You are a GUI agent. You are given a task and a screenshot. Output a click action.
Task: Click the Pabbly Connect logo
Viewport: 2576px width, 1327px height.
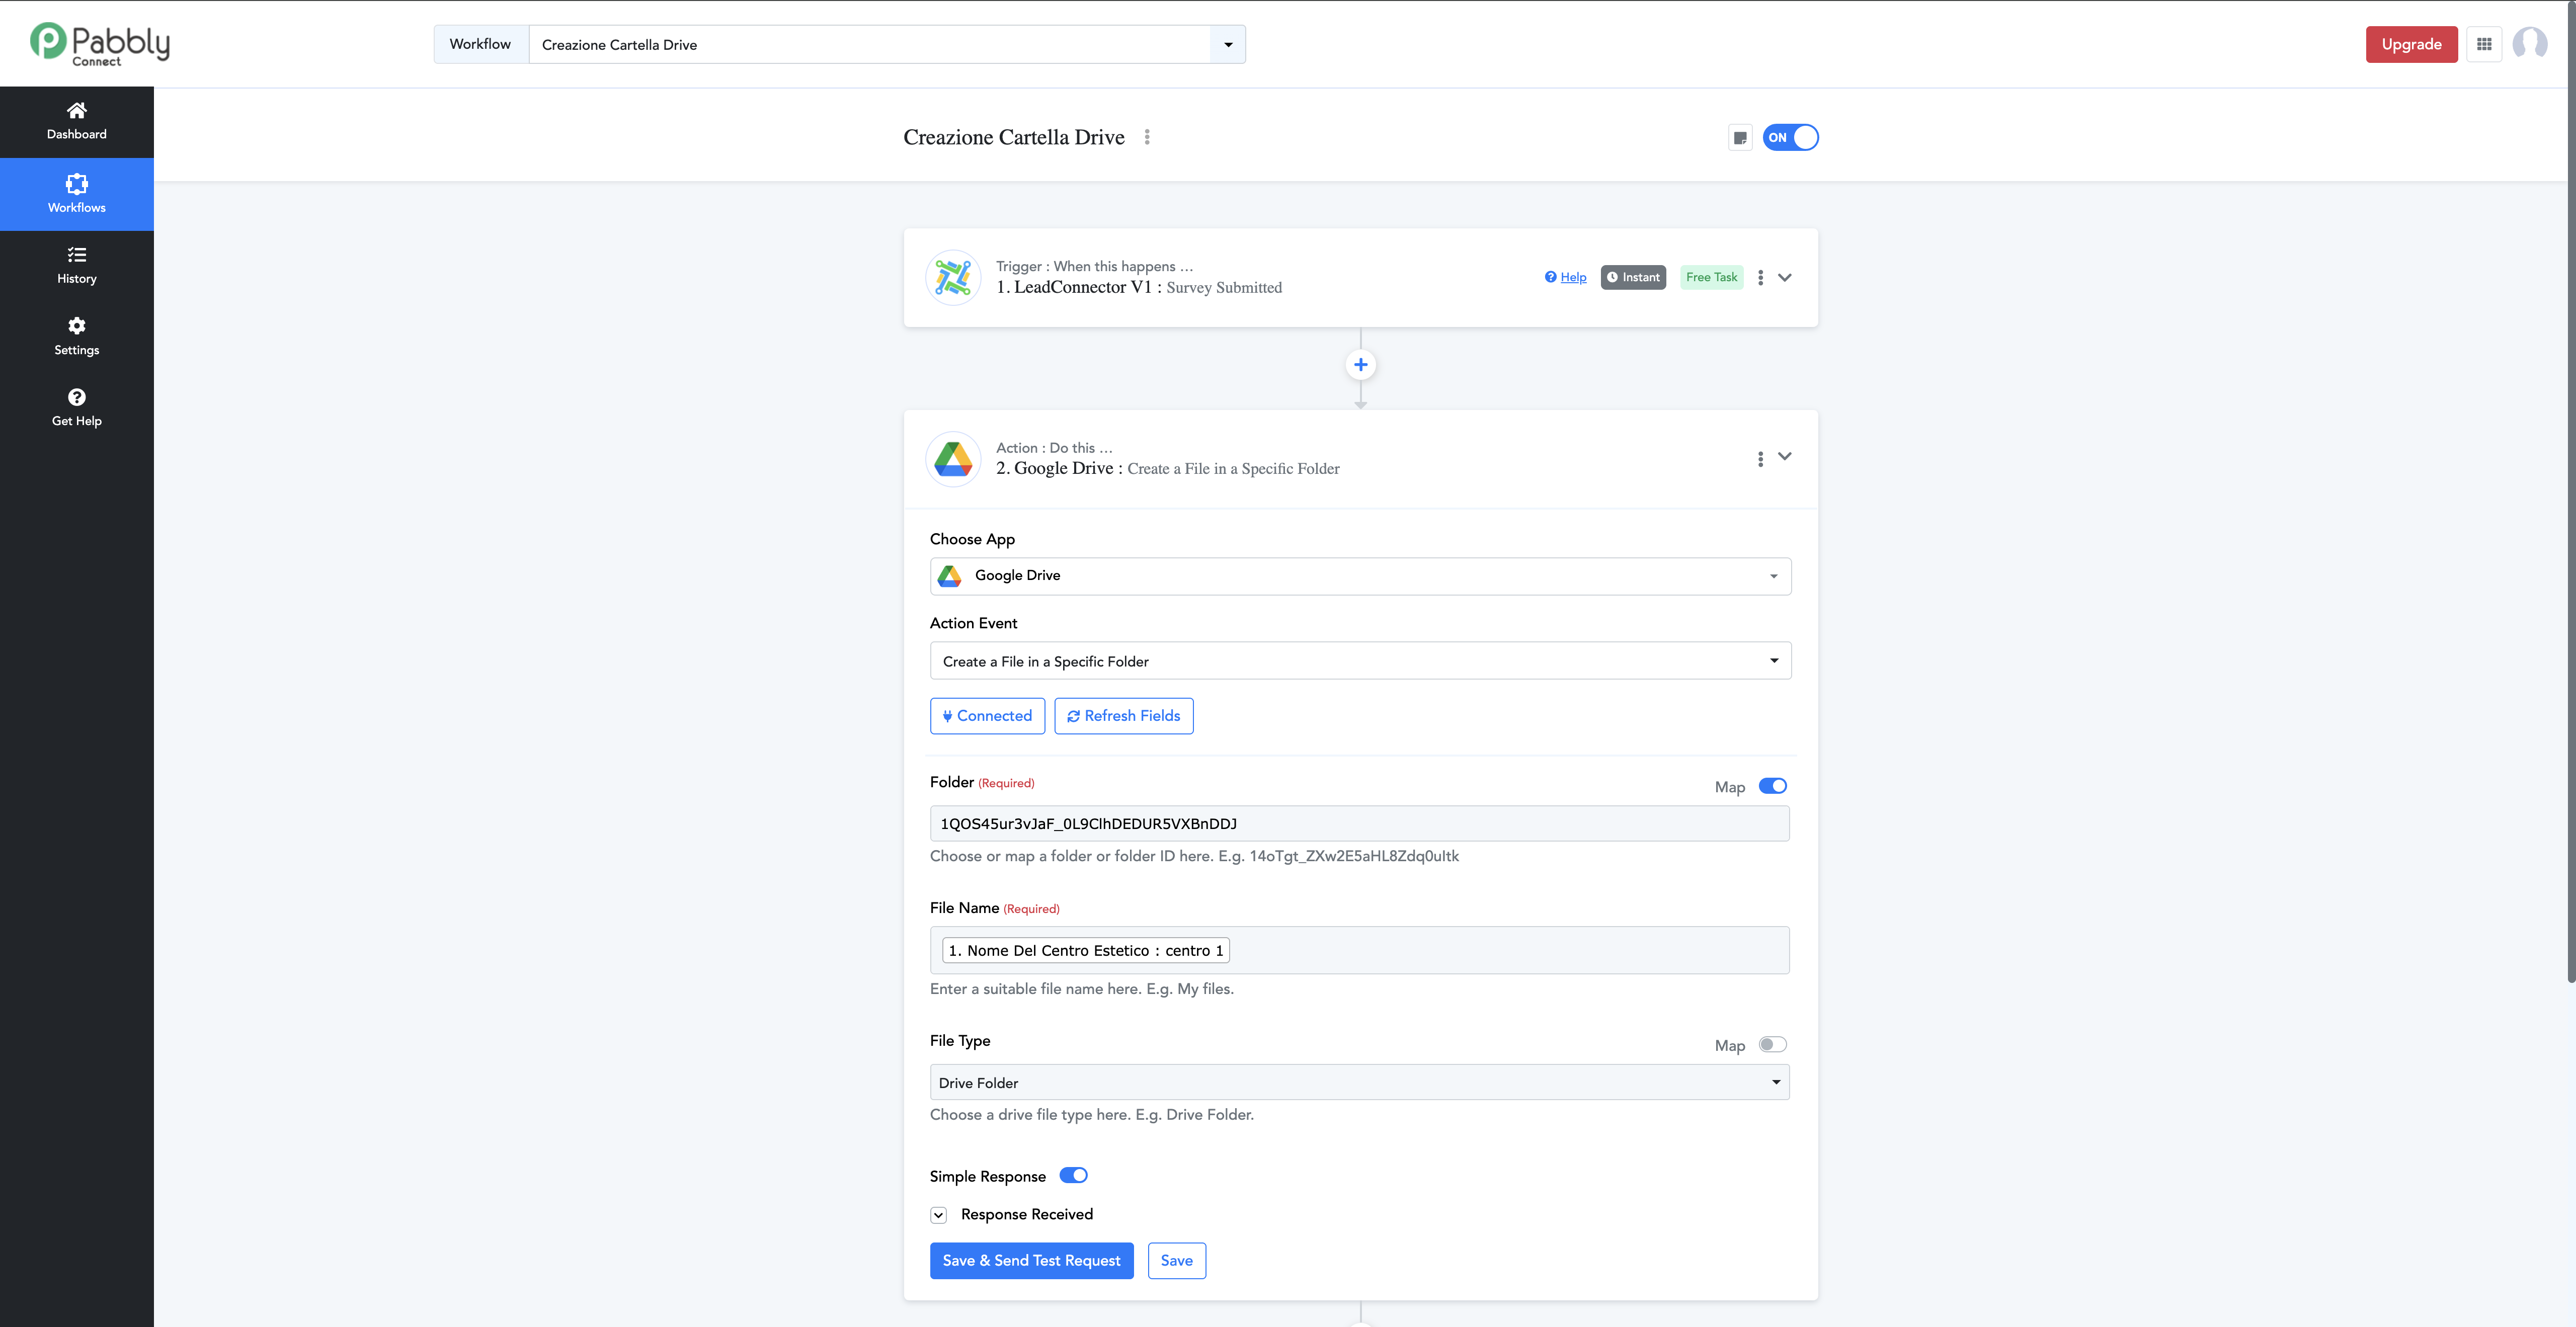click(x=100, y=44)
